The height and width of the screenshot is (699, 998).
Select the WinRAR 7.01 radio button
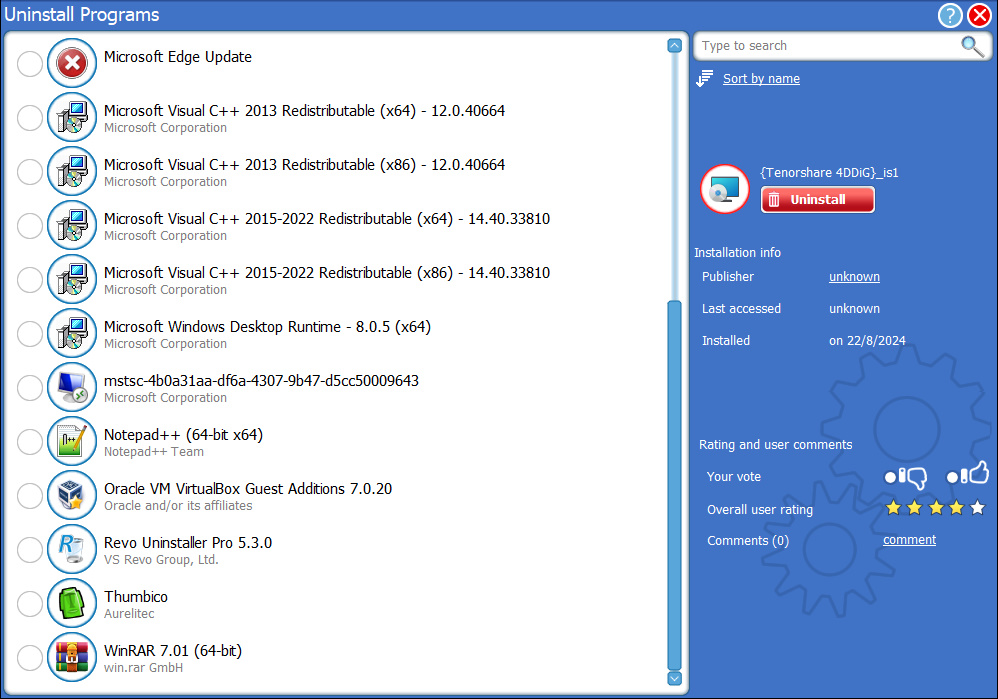30,658
